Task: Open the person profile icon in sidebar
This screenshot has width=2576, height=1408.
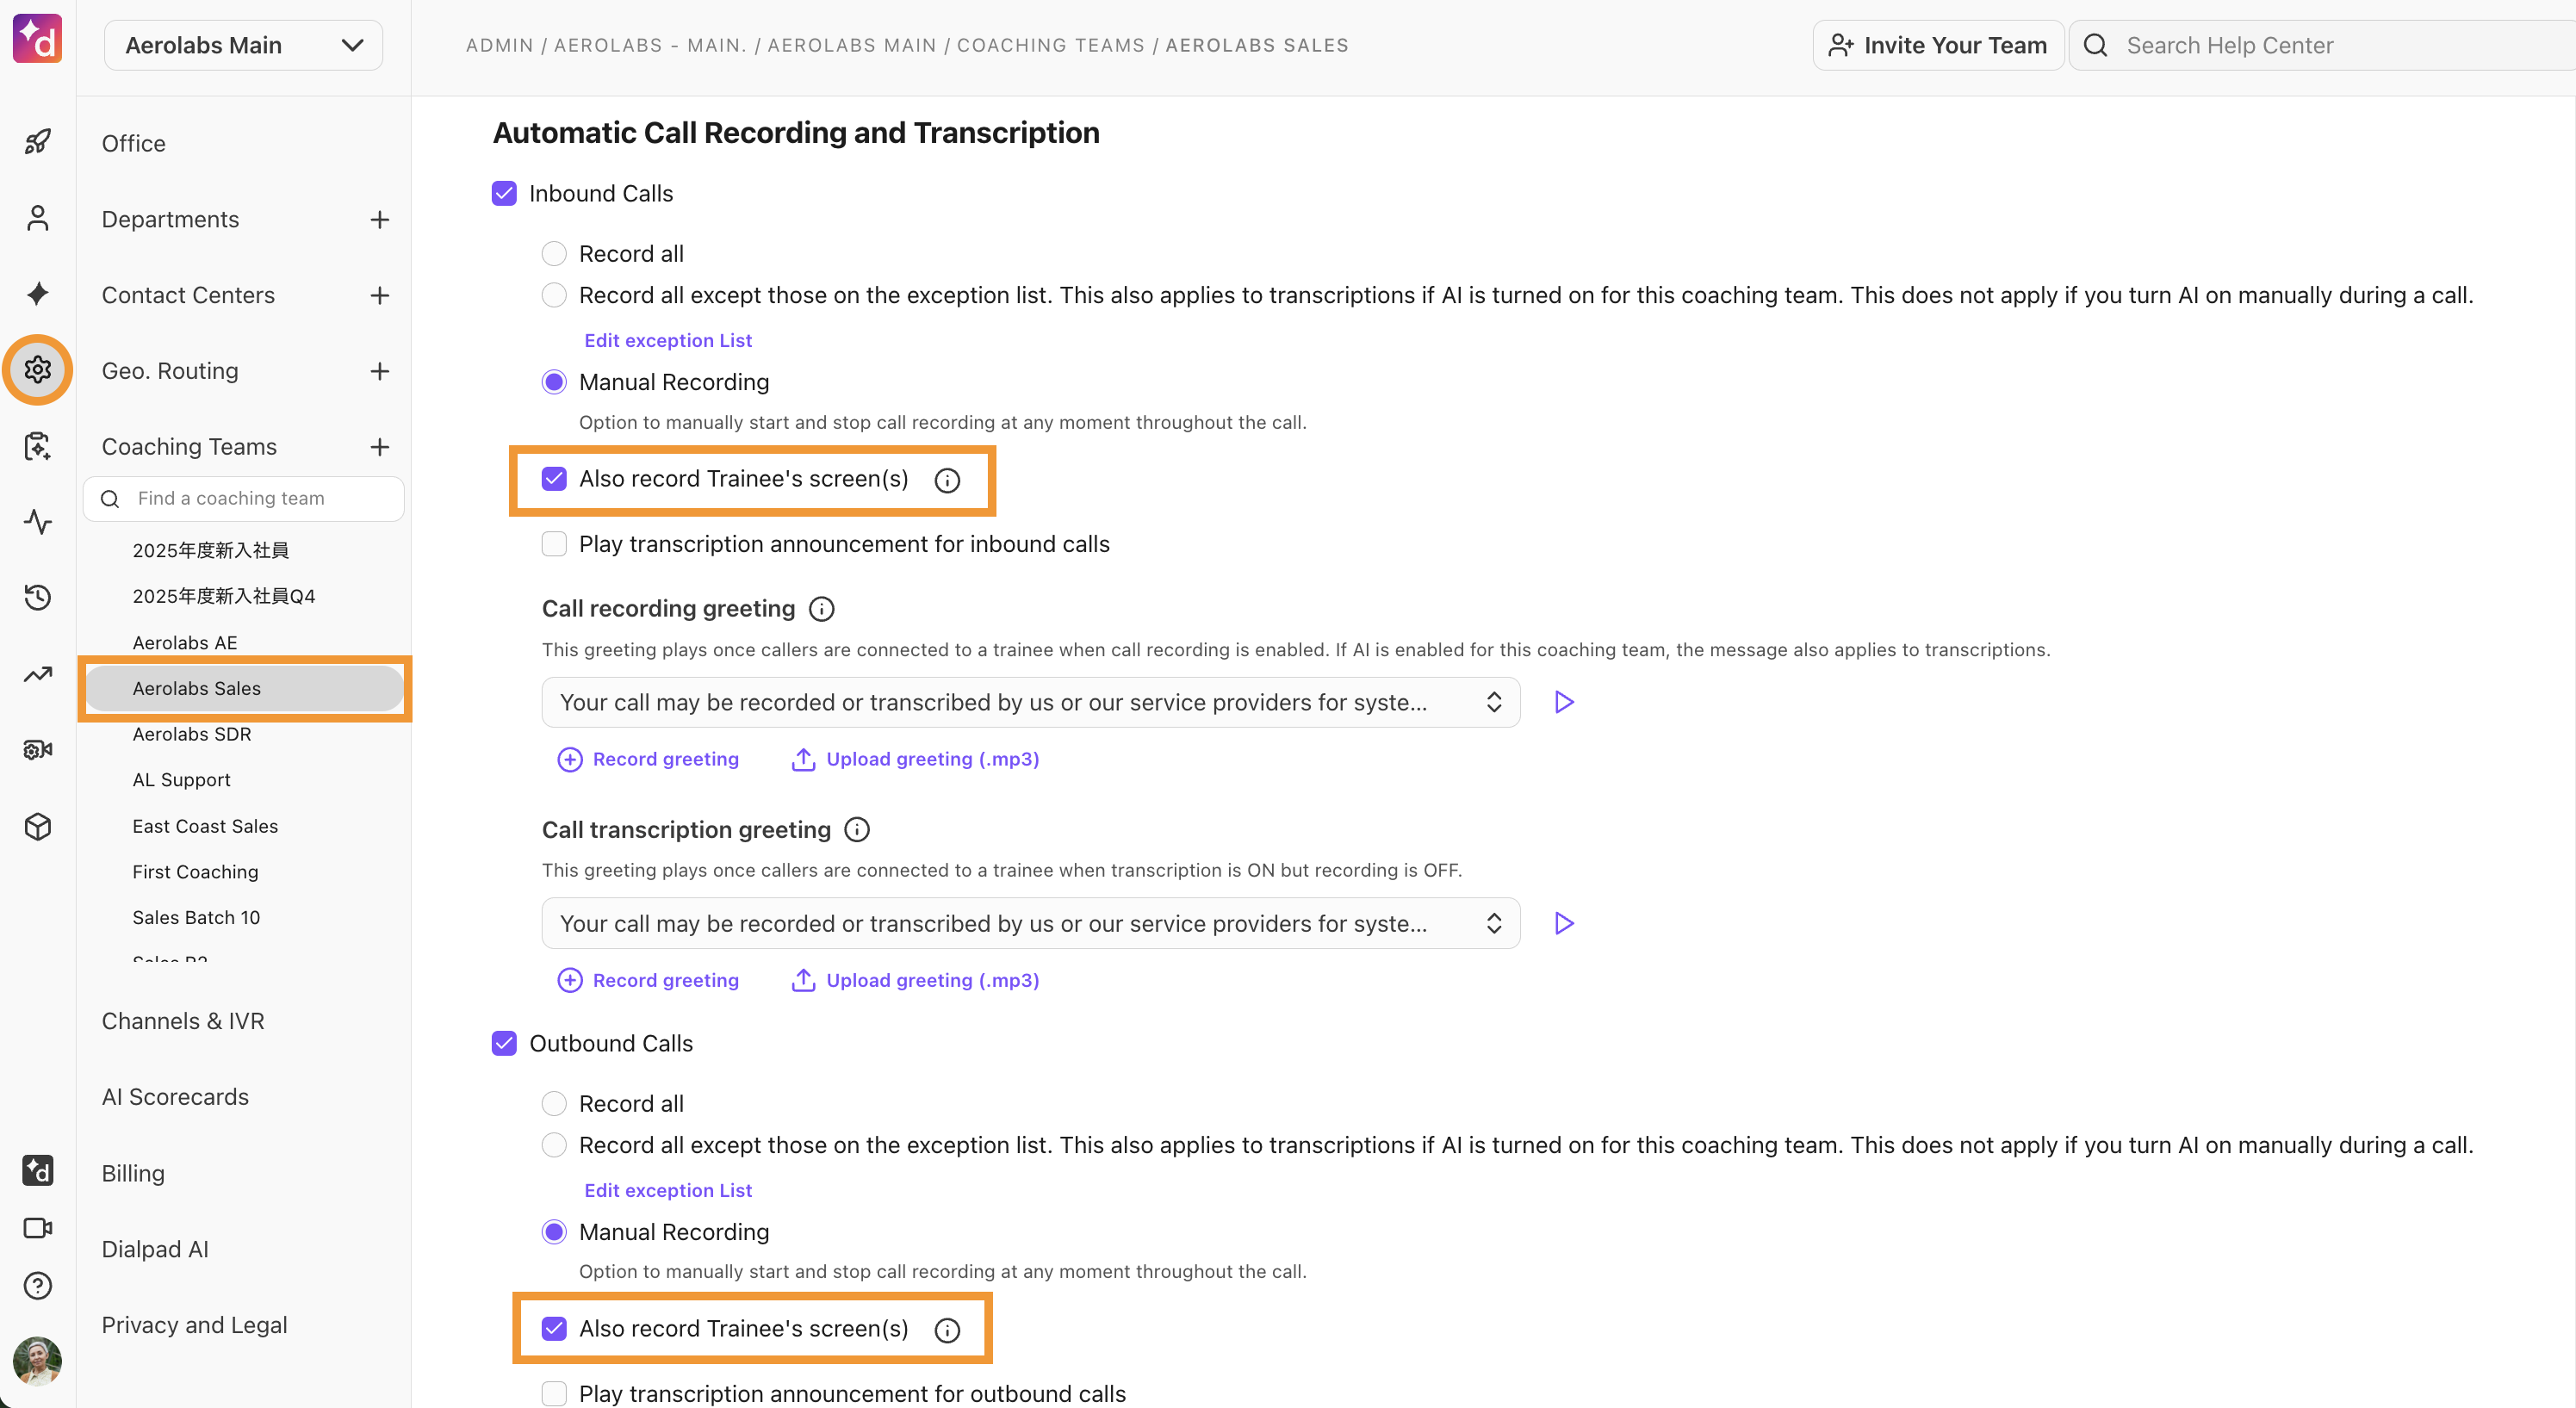Action: [37, 218]
